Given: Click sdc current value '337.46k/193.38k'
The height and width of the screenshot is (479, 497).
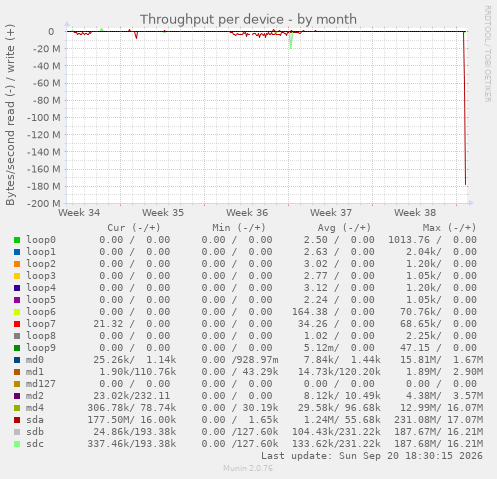Looking at the screenshot, I should (132, 444).
